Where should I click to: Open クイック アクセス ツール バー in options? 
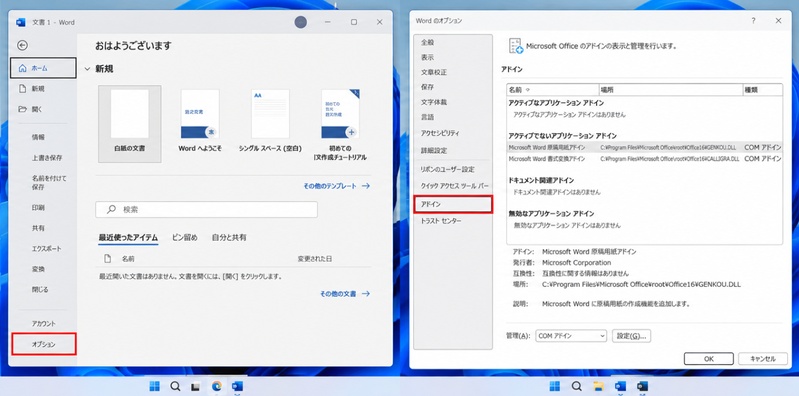pos(454,186)
